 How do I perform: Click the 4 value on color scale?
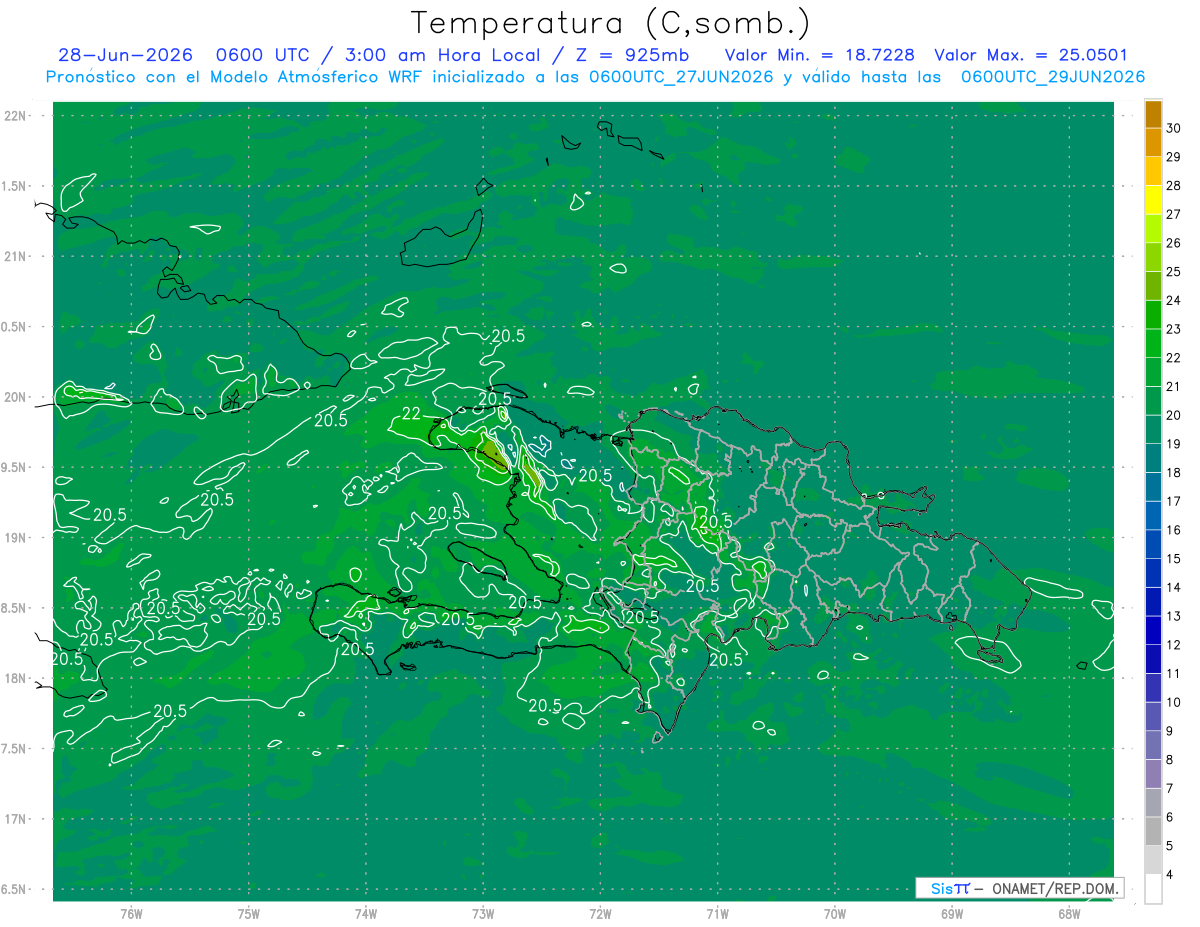point(1170,874)
